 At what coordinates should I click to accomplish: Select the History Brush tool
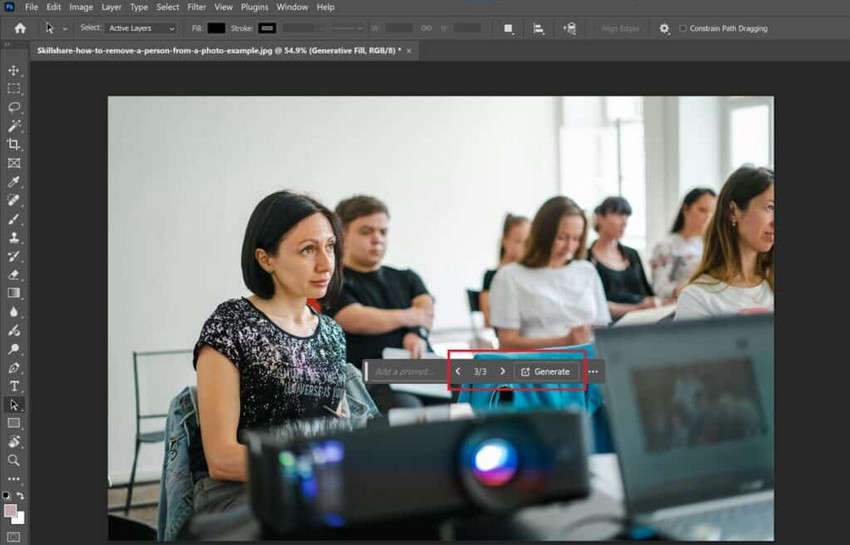14,256
